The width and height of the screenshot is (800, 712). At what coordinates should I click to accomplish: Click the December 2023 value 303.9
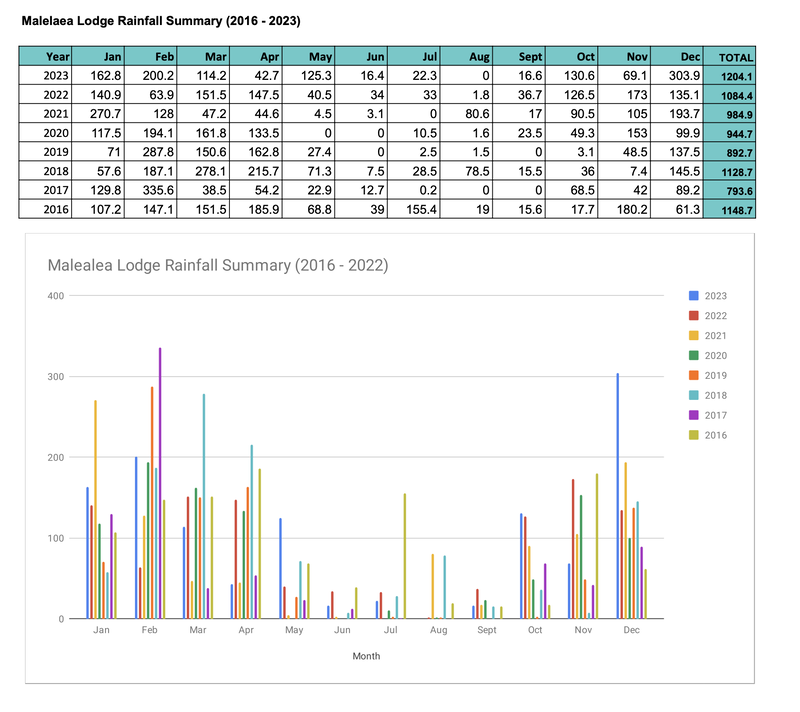[x=677, y=75]
